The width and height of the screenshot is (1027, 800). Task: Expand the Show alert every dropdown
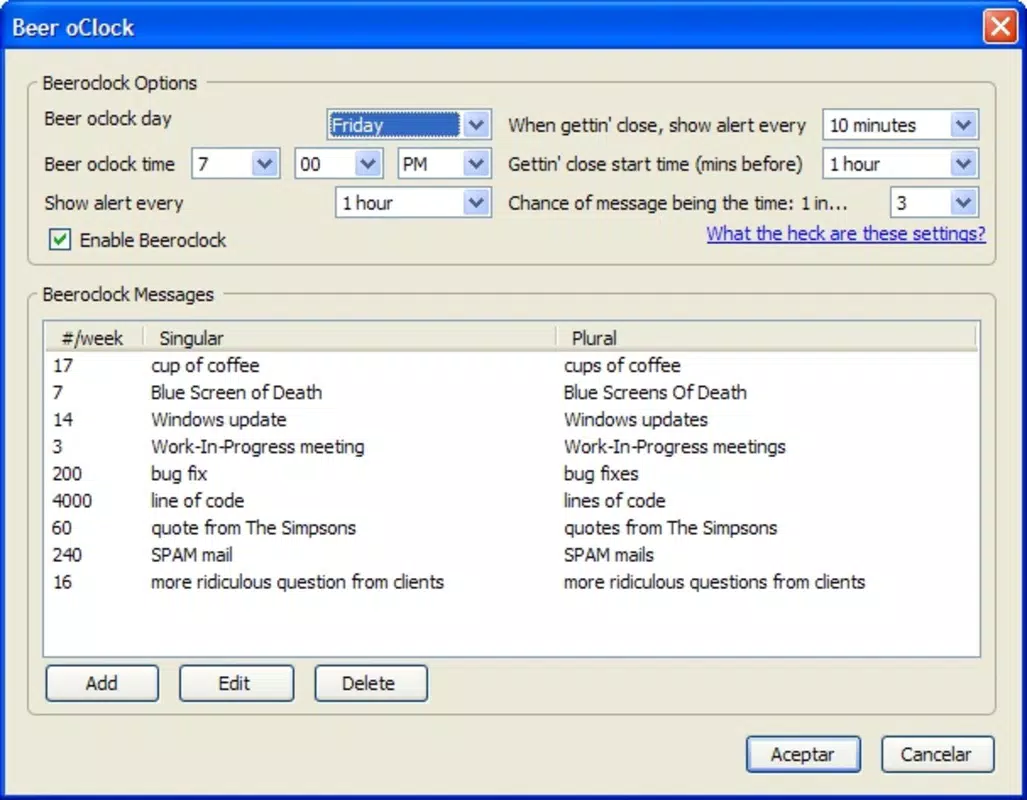coord(413,203)
